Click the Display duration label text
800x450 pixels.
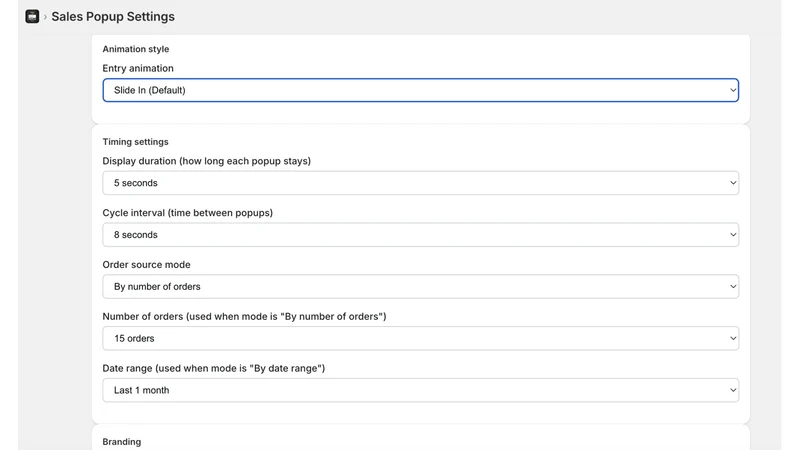pos(206,161)
